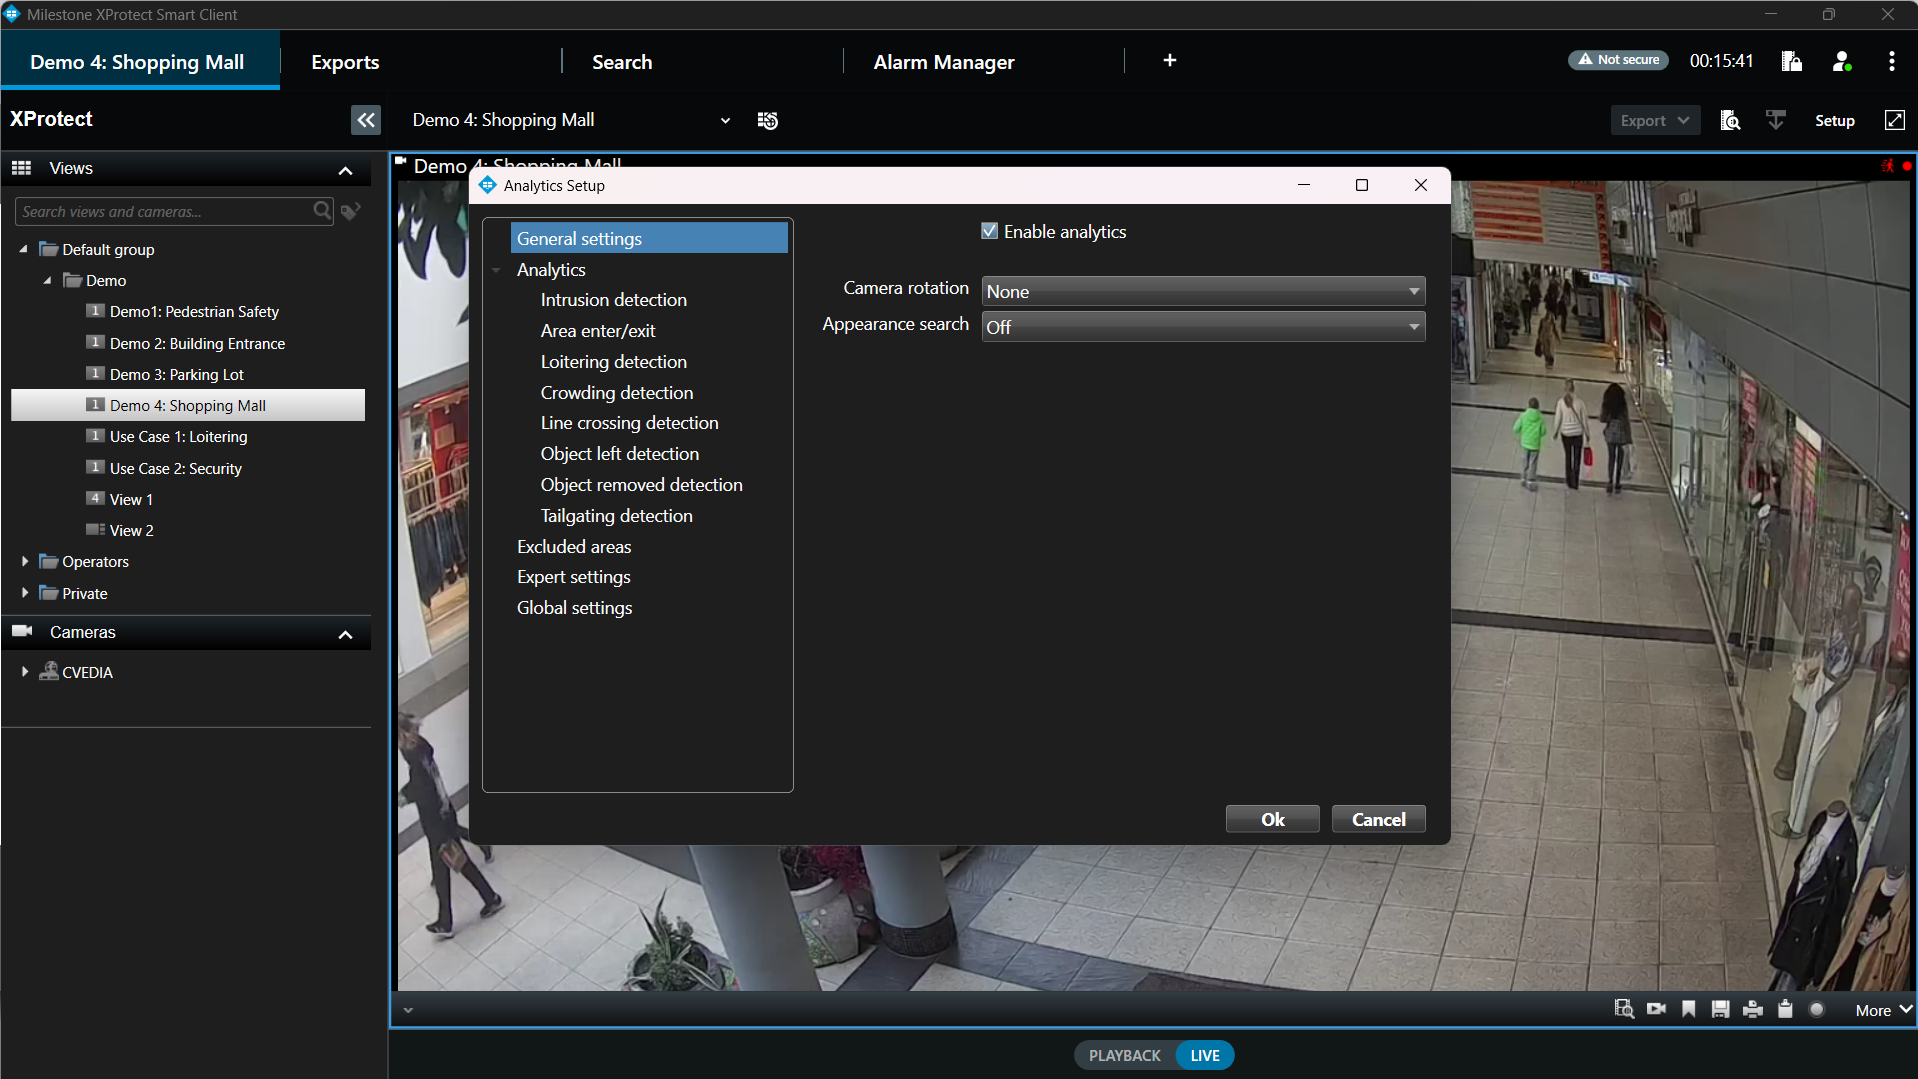Click the independent playback camera icon
The image size is (1918, 1079).
tap(1656, 1009)
